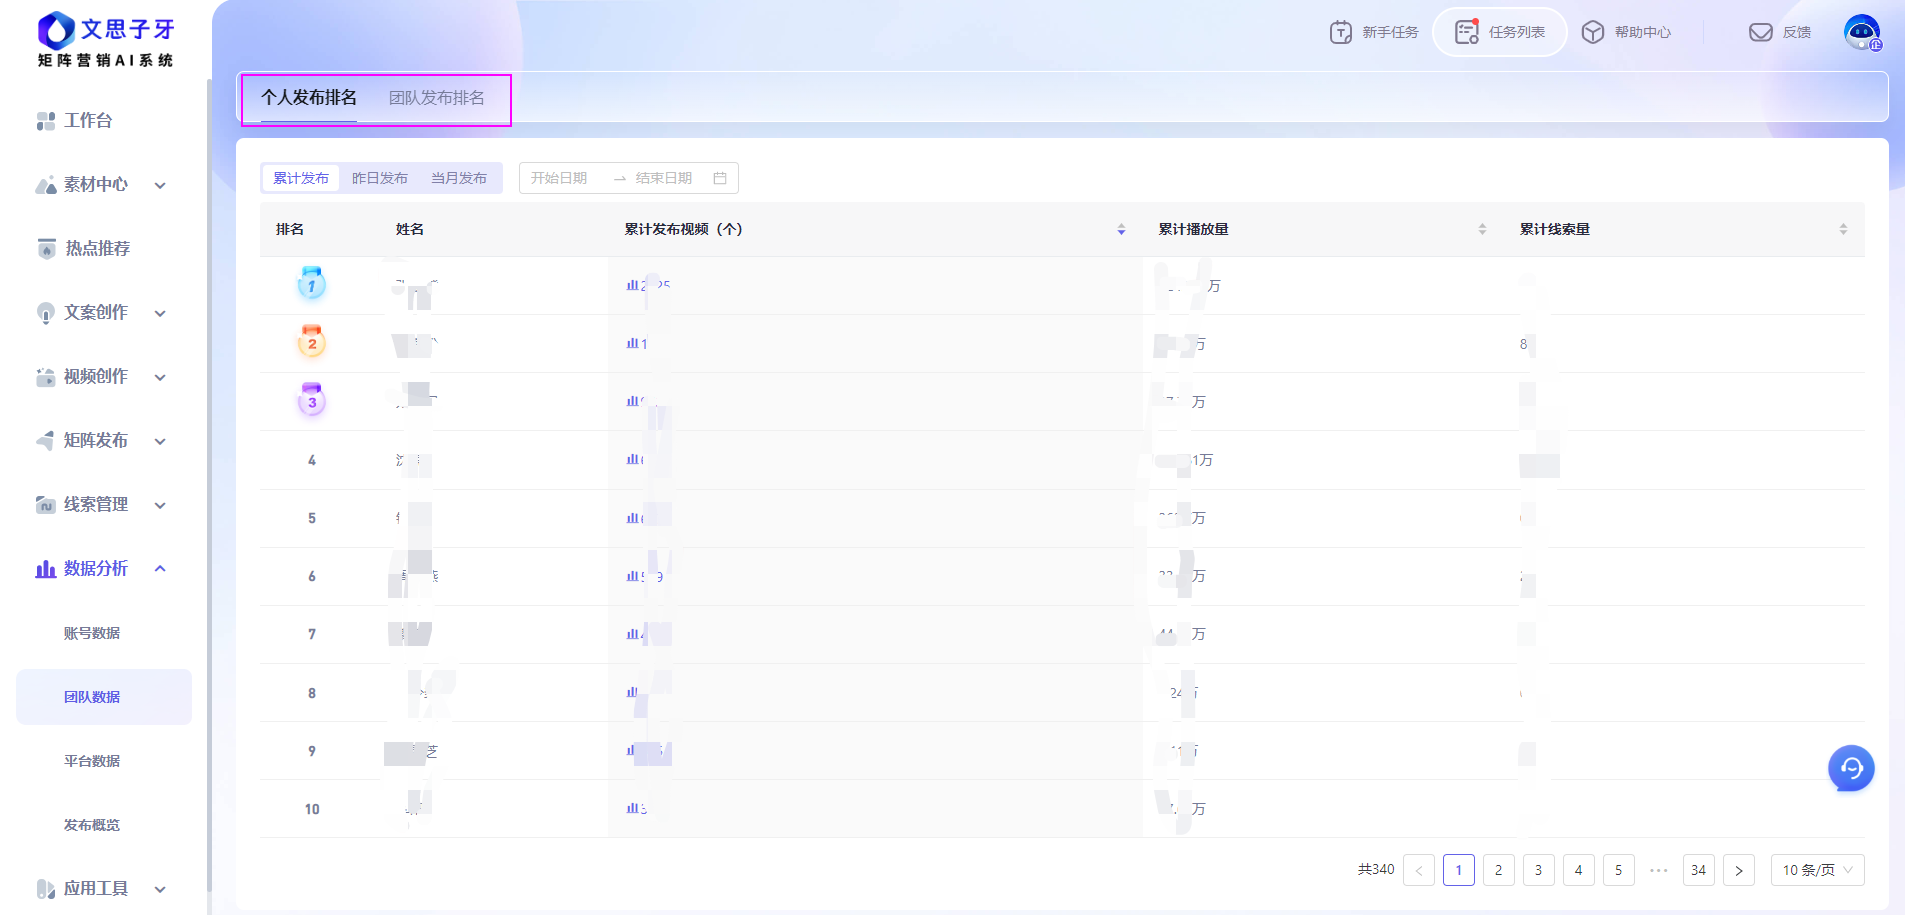Image resolution: width=1905 pixels, height=915 pixels.
Task: Click the rank 2 medal icon
Action: click(312, 342)
